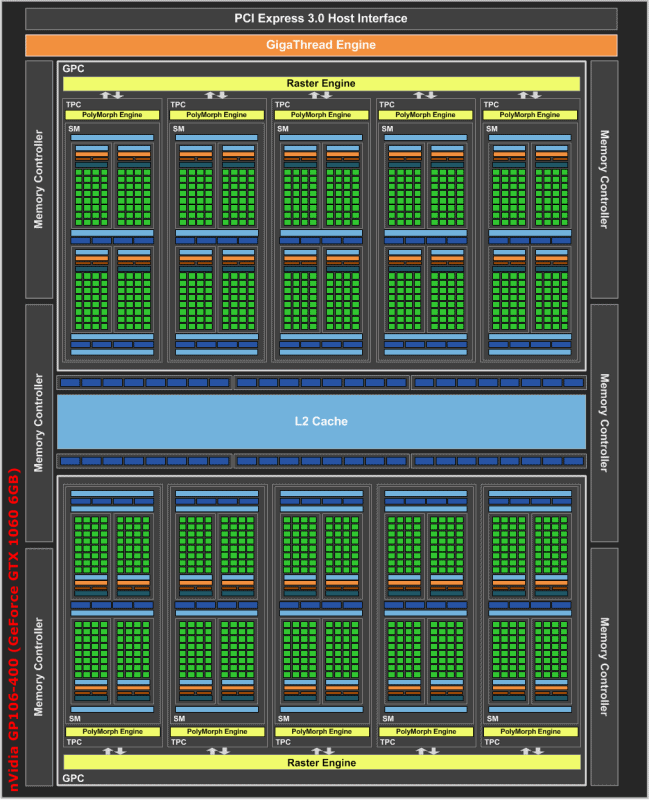The width and height of the screenshot is (649, 800).
Task: Click the rightmost PolyMorph Engine in top row
Action: (x=529, y=116)
